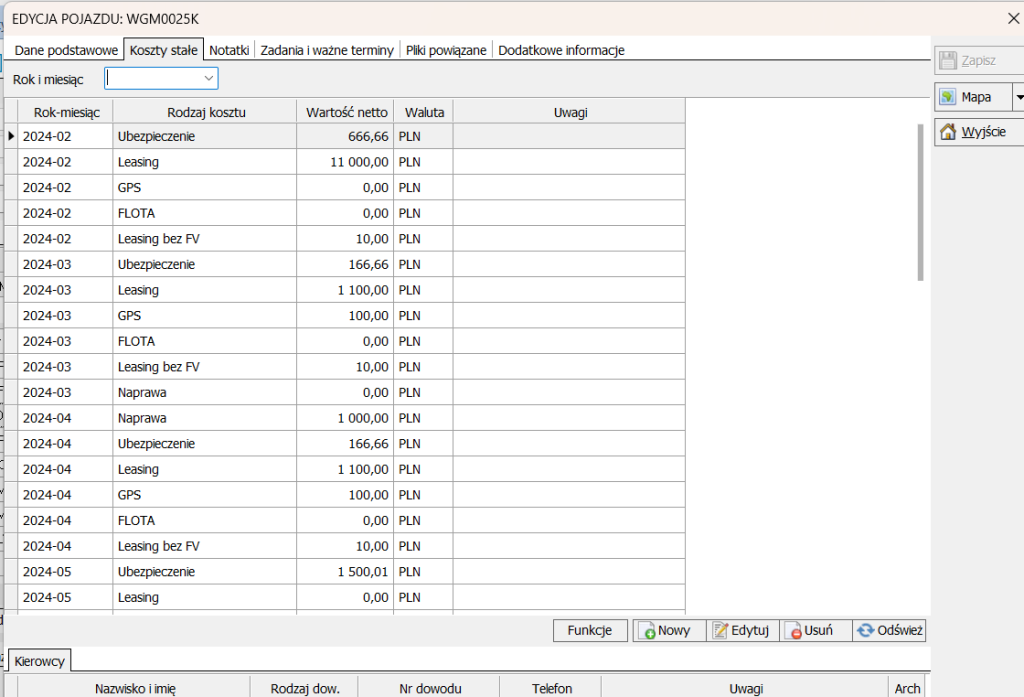
Task: Open the arrow dropdown beside Mapa
Action: pyautogui.click(x=1019, y=97)
